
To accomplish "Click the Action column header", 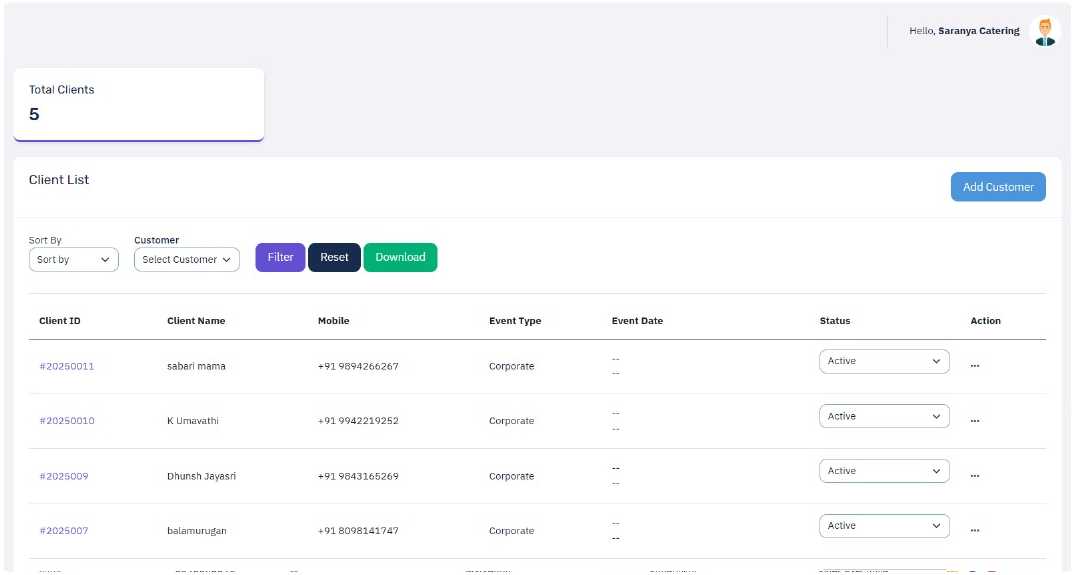I will click(986, 321).
